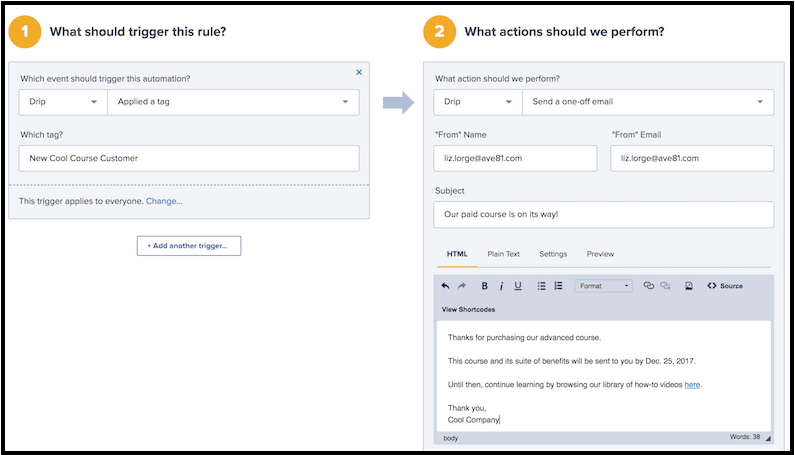Click the redo arrow in editor toolbar
This screenshot has width=795, height=455.
(x=462, y=286)
